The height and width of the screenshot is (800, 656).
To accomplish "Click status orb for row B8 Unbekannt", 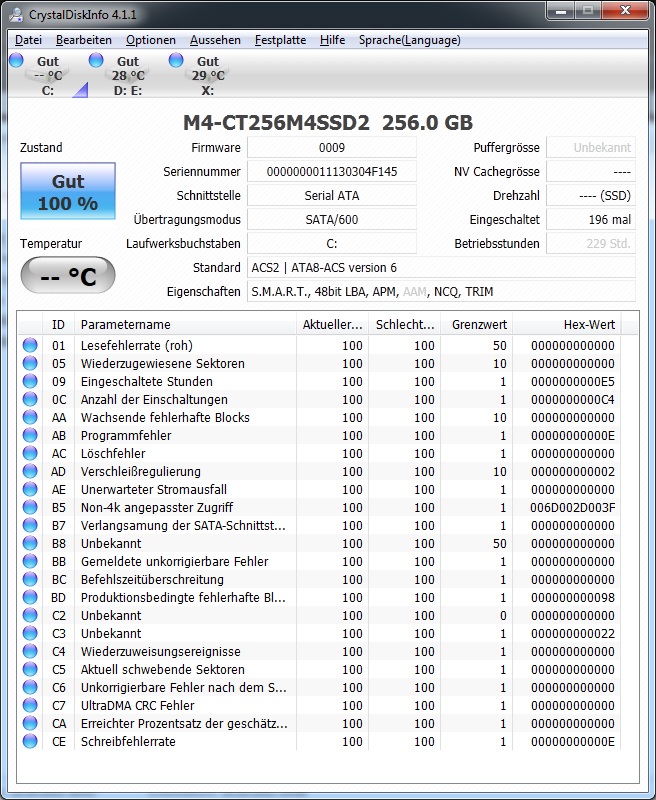I will [x=30, y=543].
